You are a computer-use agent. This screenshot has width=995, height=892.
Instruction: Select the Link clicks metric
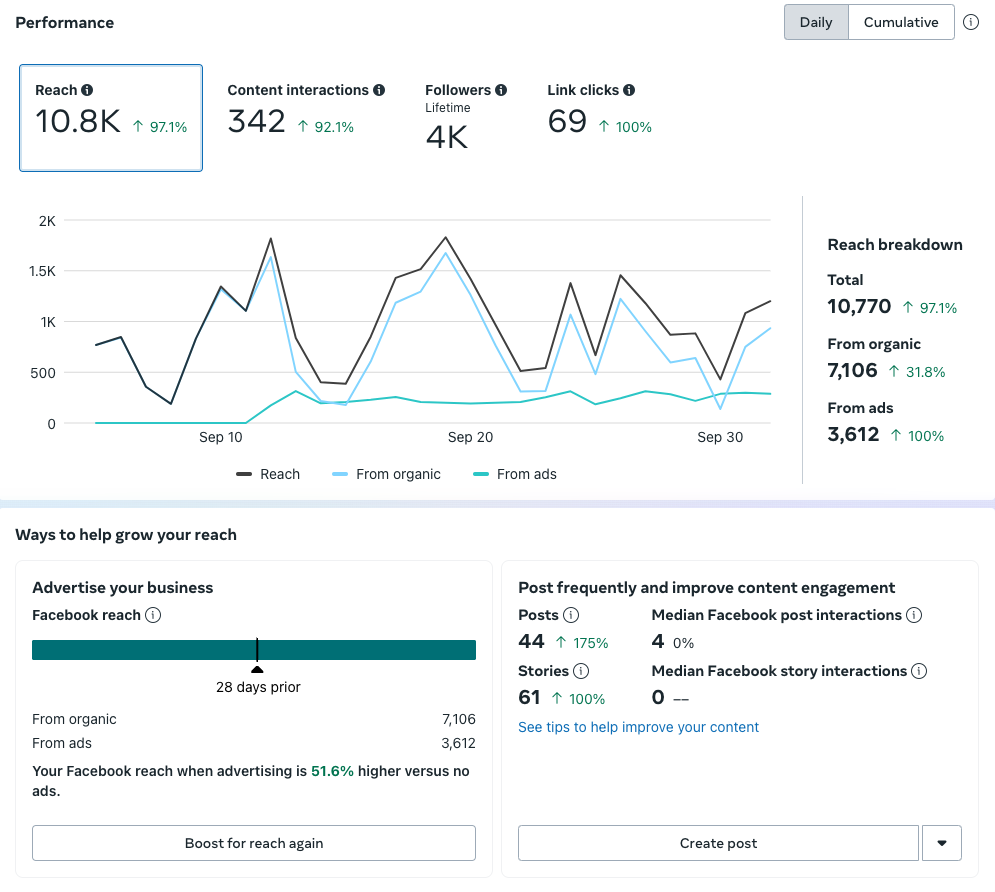click(x=600, y=110)
